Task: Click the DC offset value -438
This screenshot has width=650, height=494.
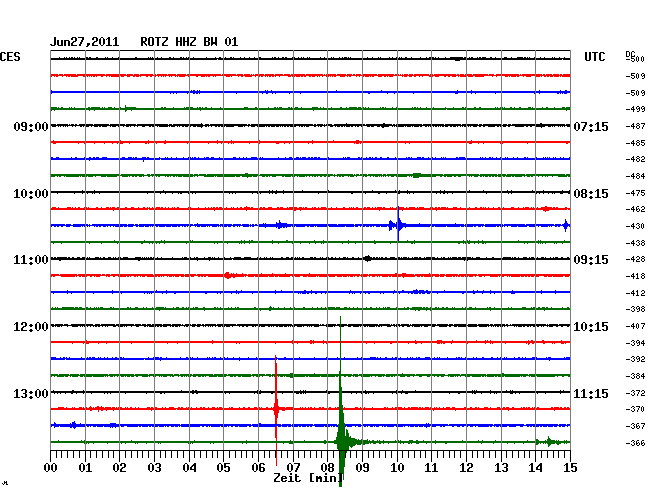Action: click(x=635, y=243)
